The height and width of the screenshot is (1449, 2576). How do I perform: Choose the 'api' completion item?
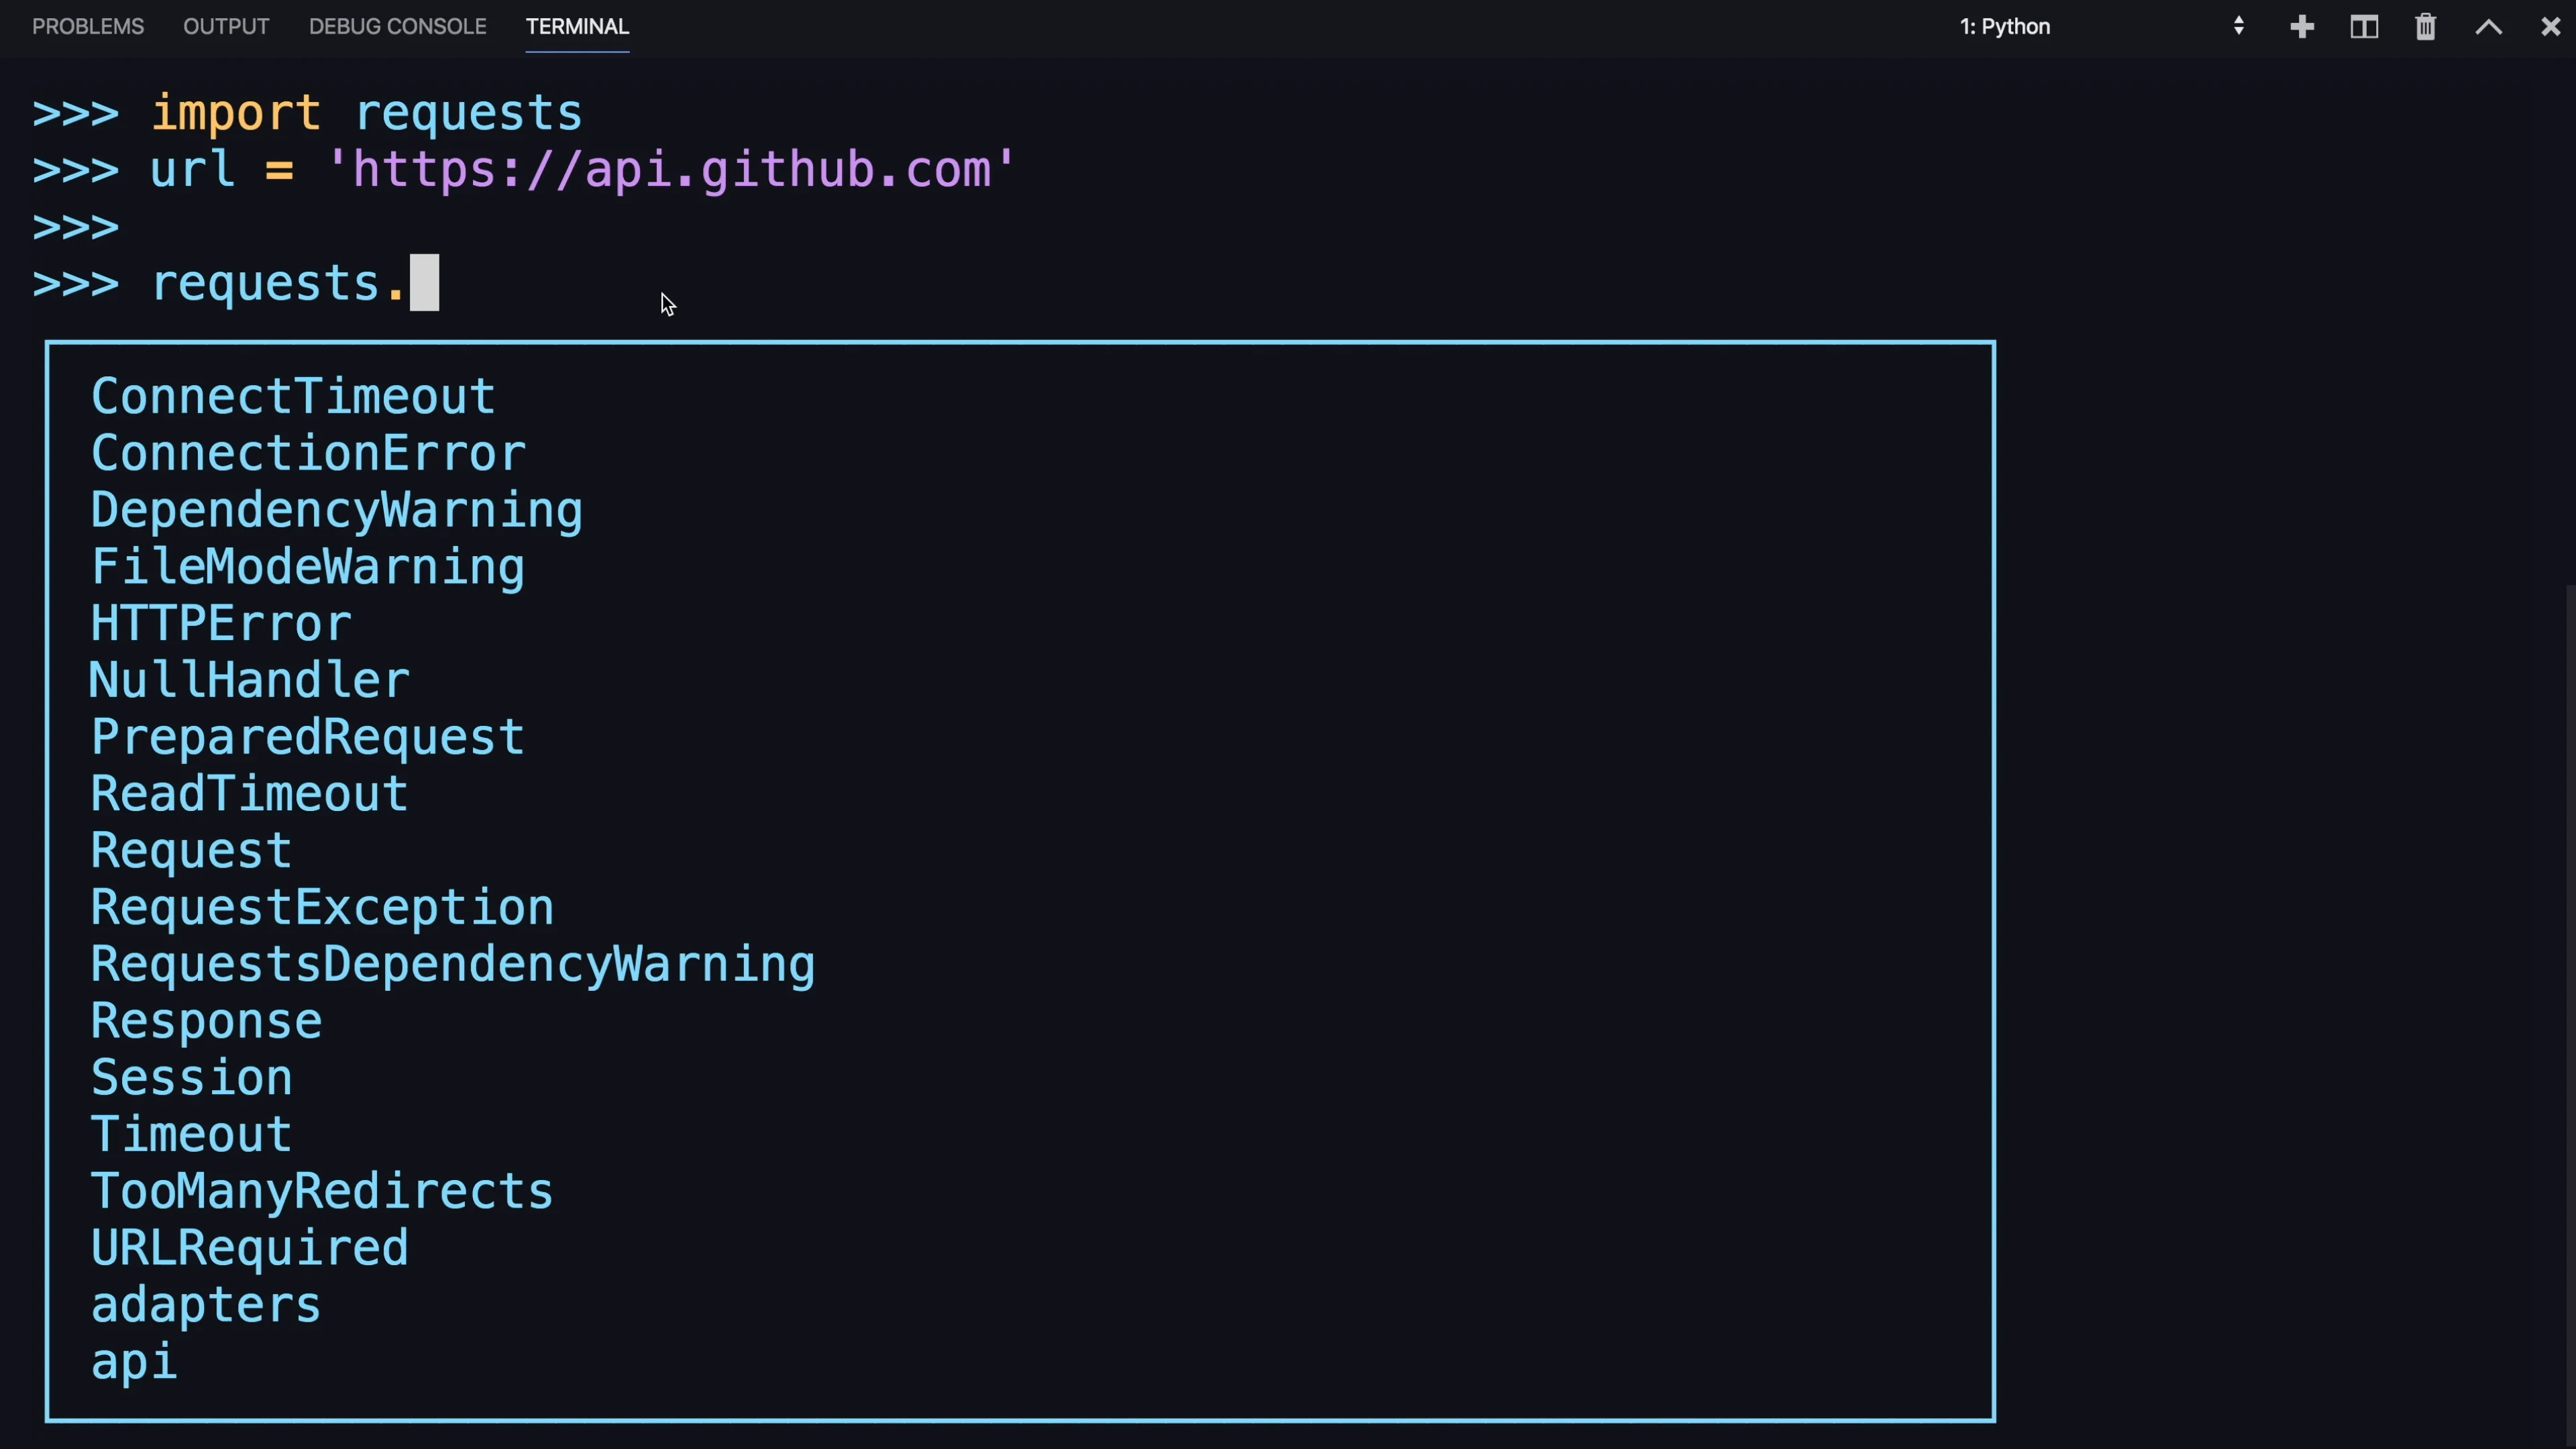[x=134, y=1362]
